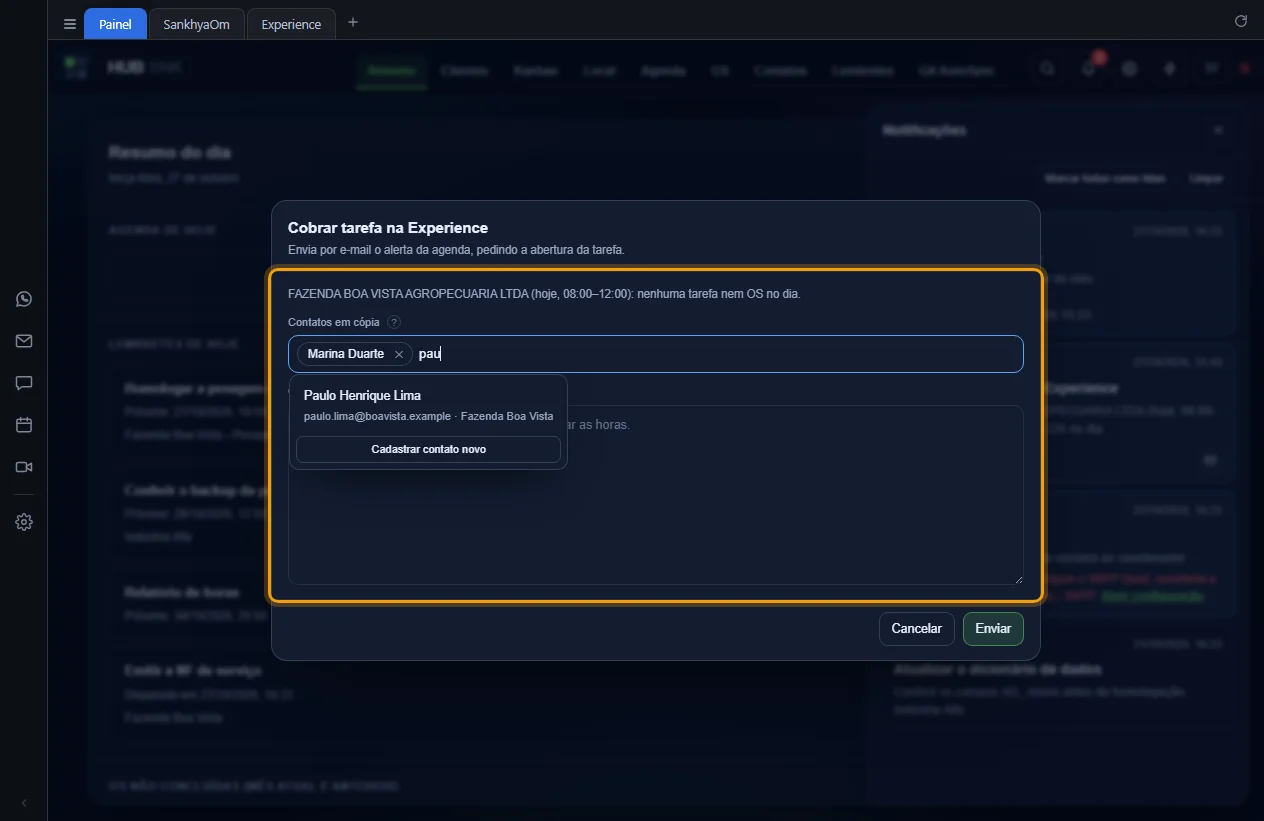The width and height of the screenshot is (1264, 821).
Task: Add a new tab with the plus button
Action: click(x=353, y=22)
